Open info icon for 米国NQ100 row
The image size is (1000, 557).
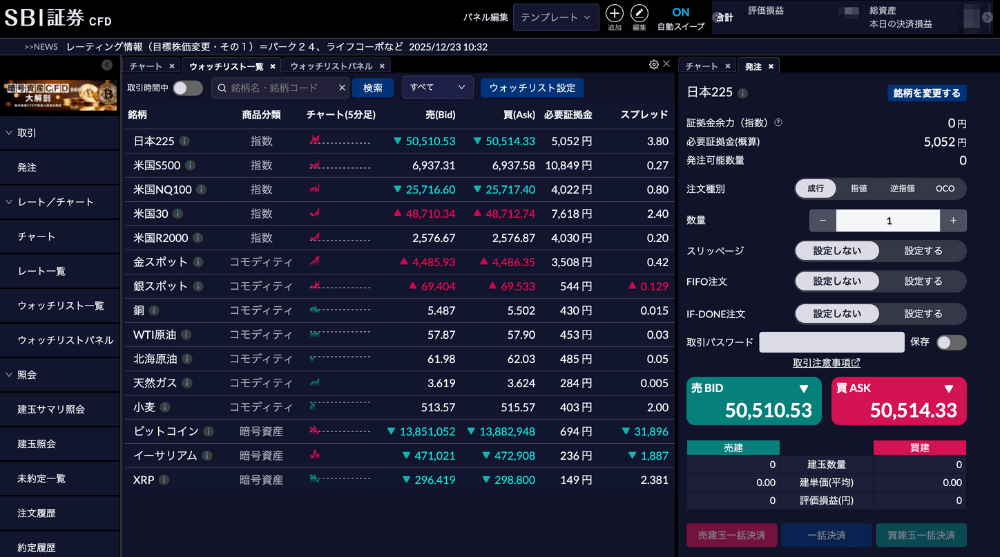coord(201,189)
